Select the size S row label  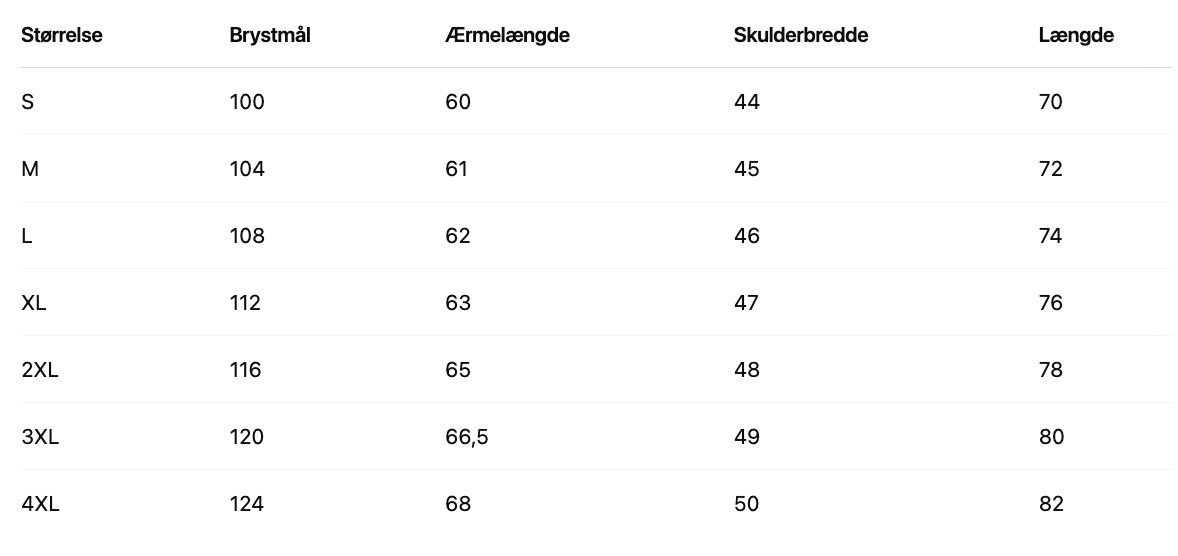(x=28, y=102)
